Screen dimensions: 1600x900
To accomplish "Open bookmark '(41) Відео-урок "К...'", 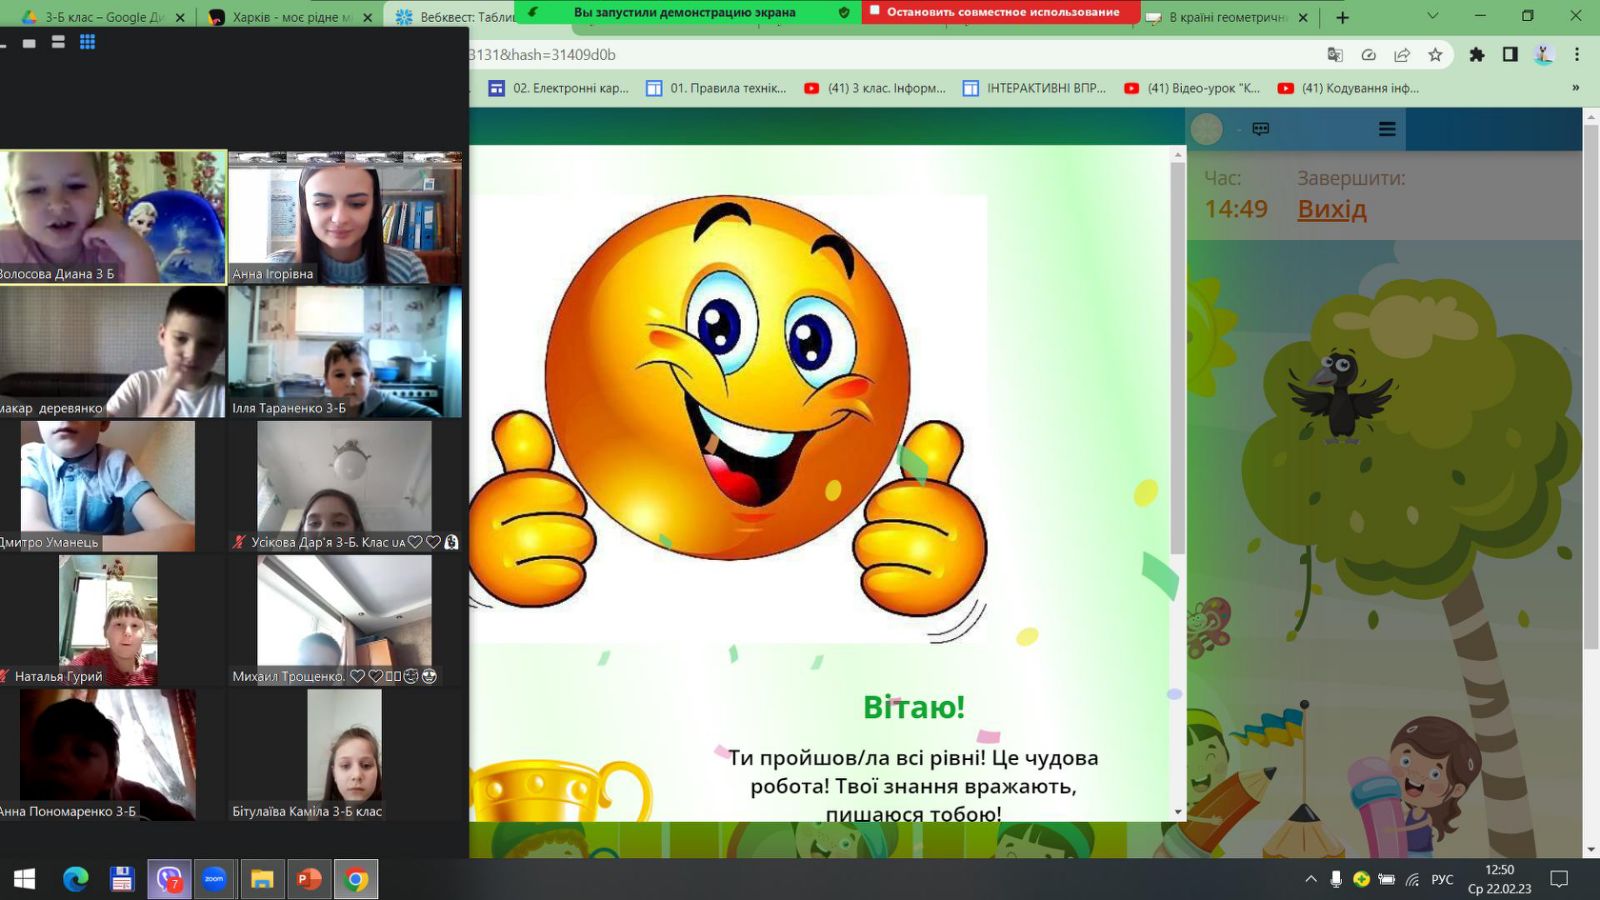I will click(1192, 88).
